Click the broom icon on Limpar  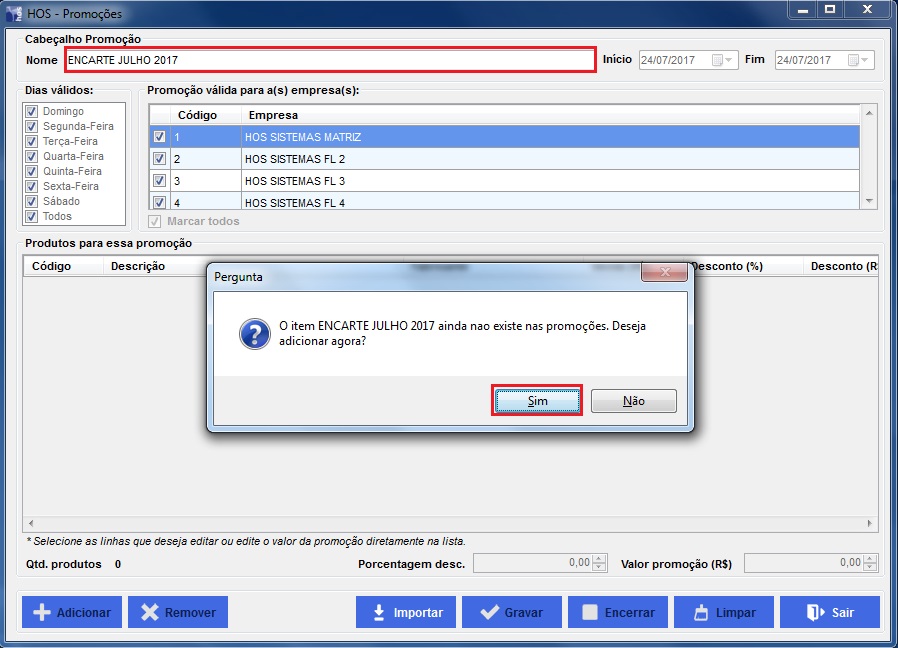[700, 612]
